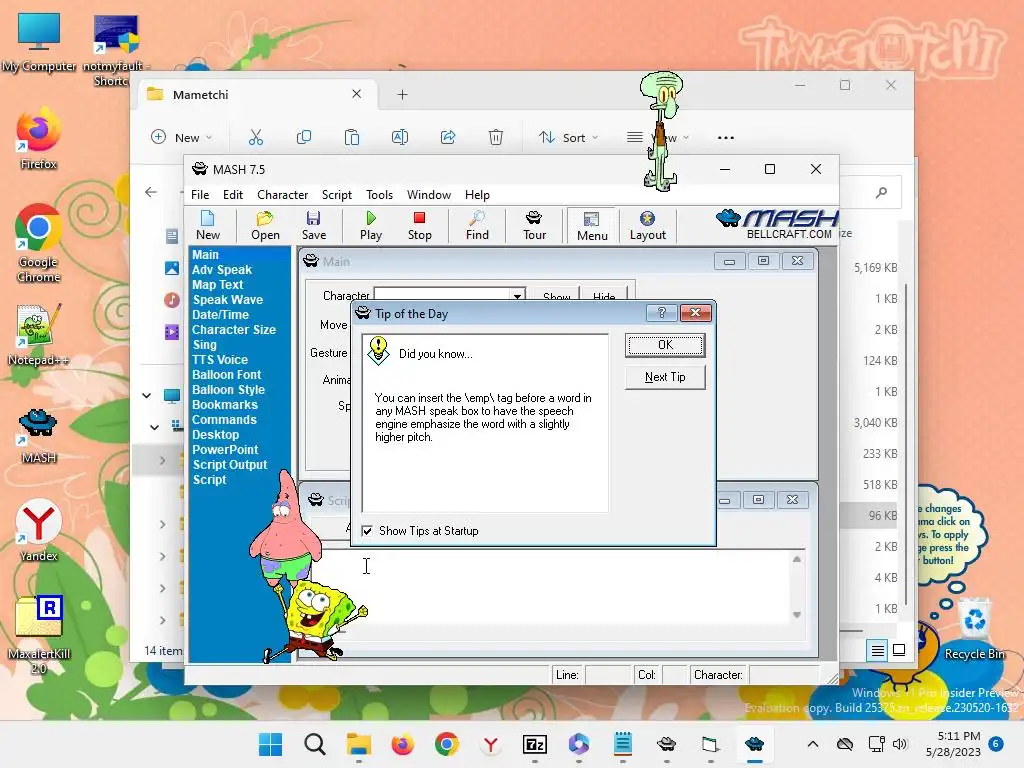Choose Character Size in the side menu

(x=233, y=330)
